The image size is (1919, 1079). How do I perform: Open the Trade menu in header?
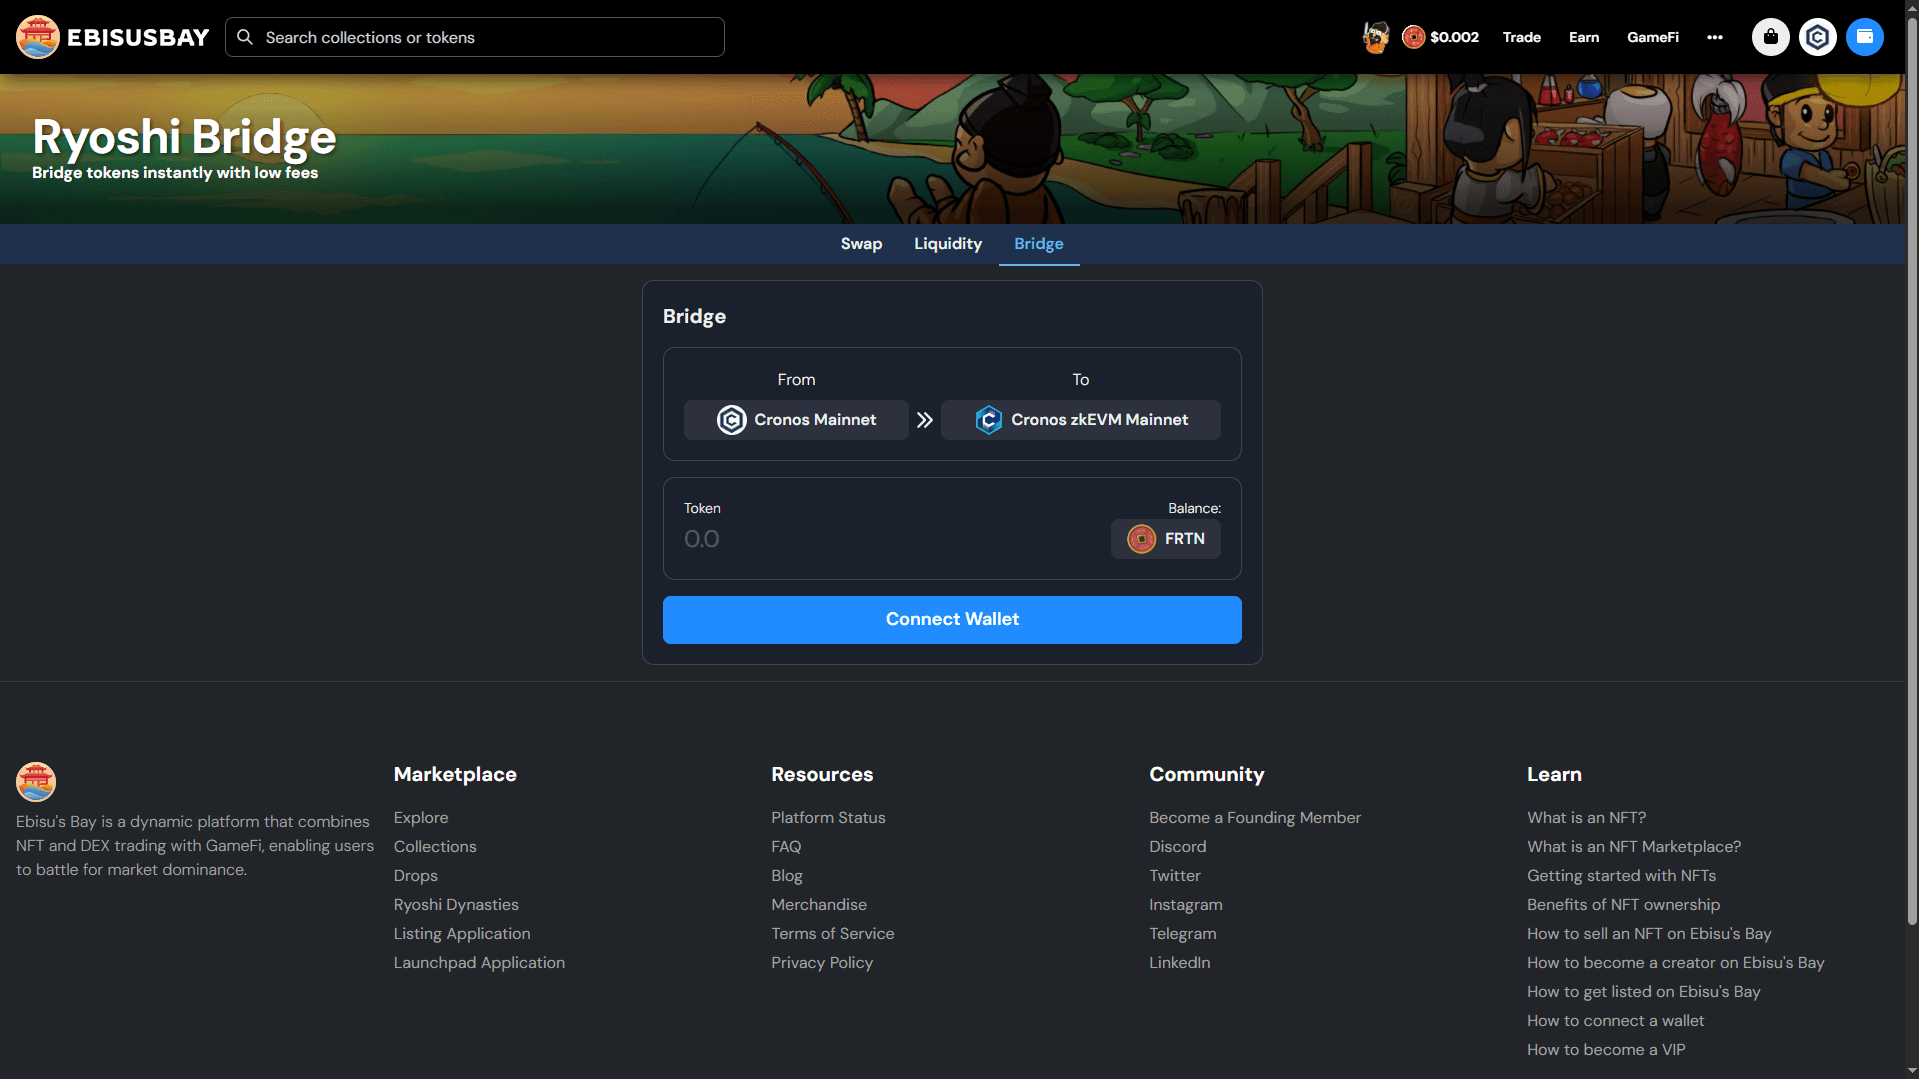(x=1521, y=37)
